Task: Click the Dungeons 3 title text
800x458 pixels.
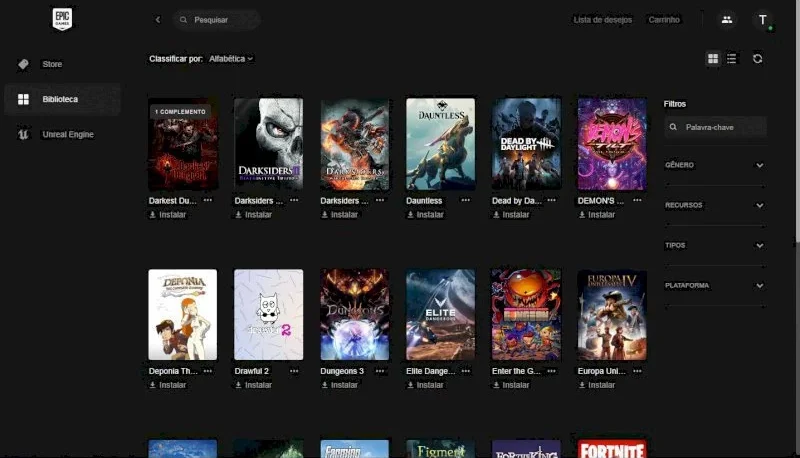Action: click(342, 371)
